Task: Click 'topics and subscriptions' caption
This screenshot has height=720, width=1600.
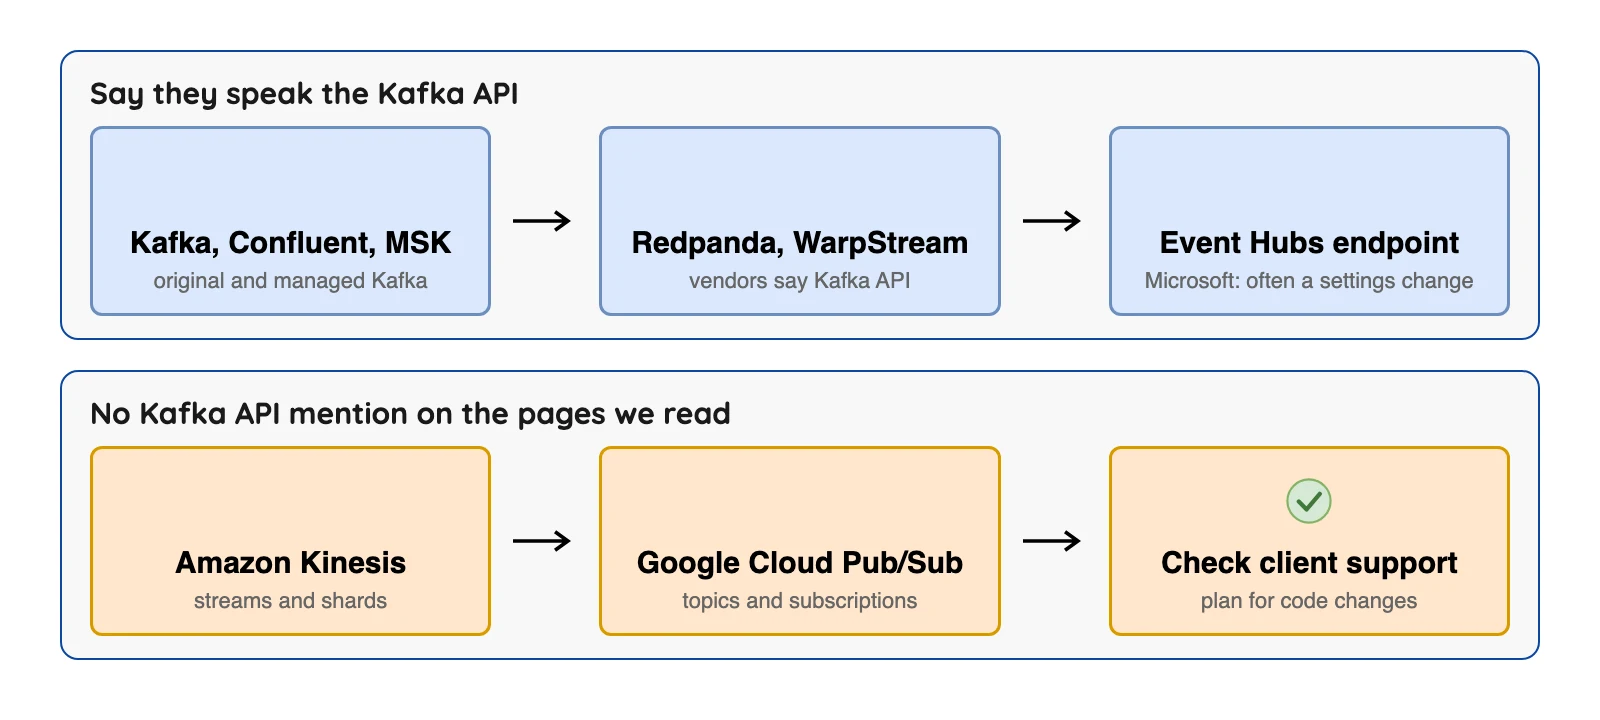Action: coord(800,601)
